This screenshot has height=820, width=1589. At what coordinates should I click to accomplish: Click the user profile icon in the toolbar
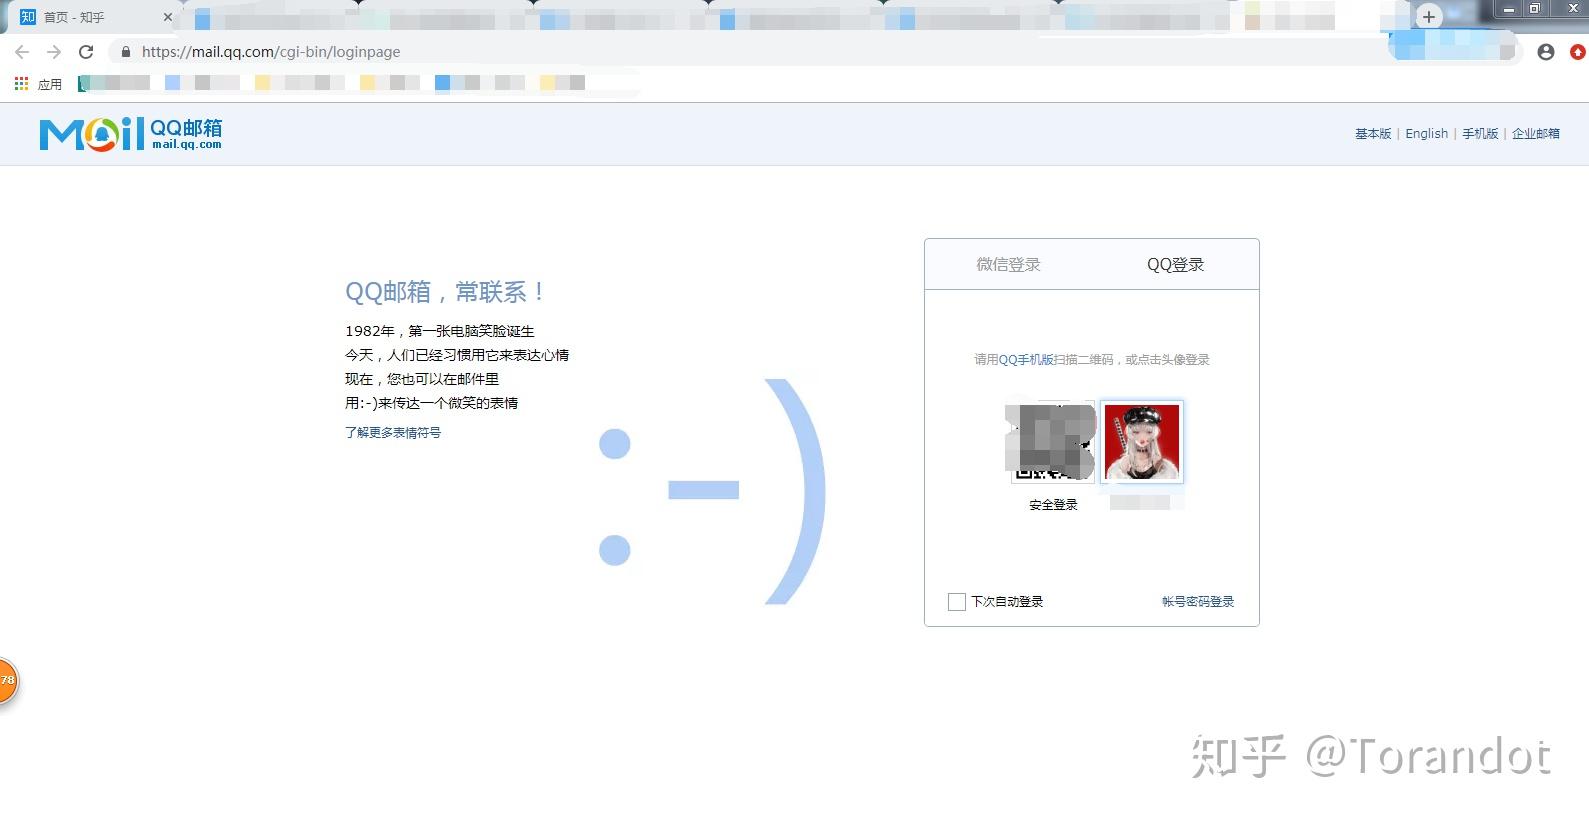click(1546, 52)
